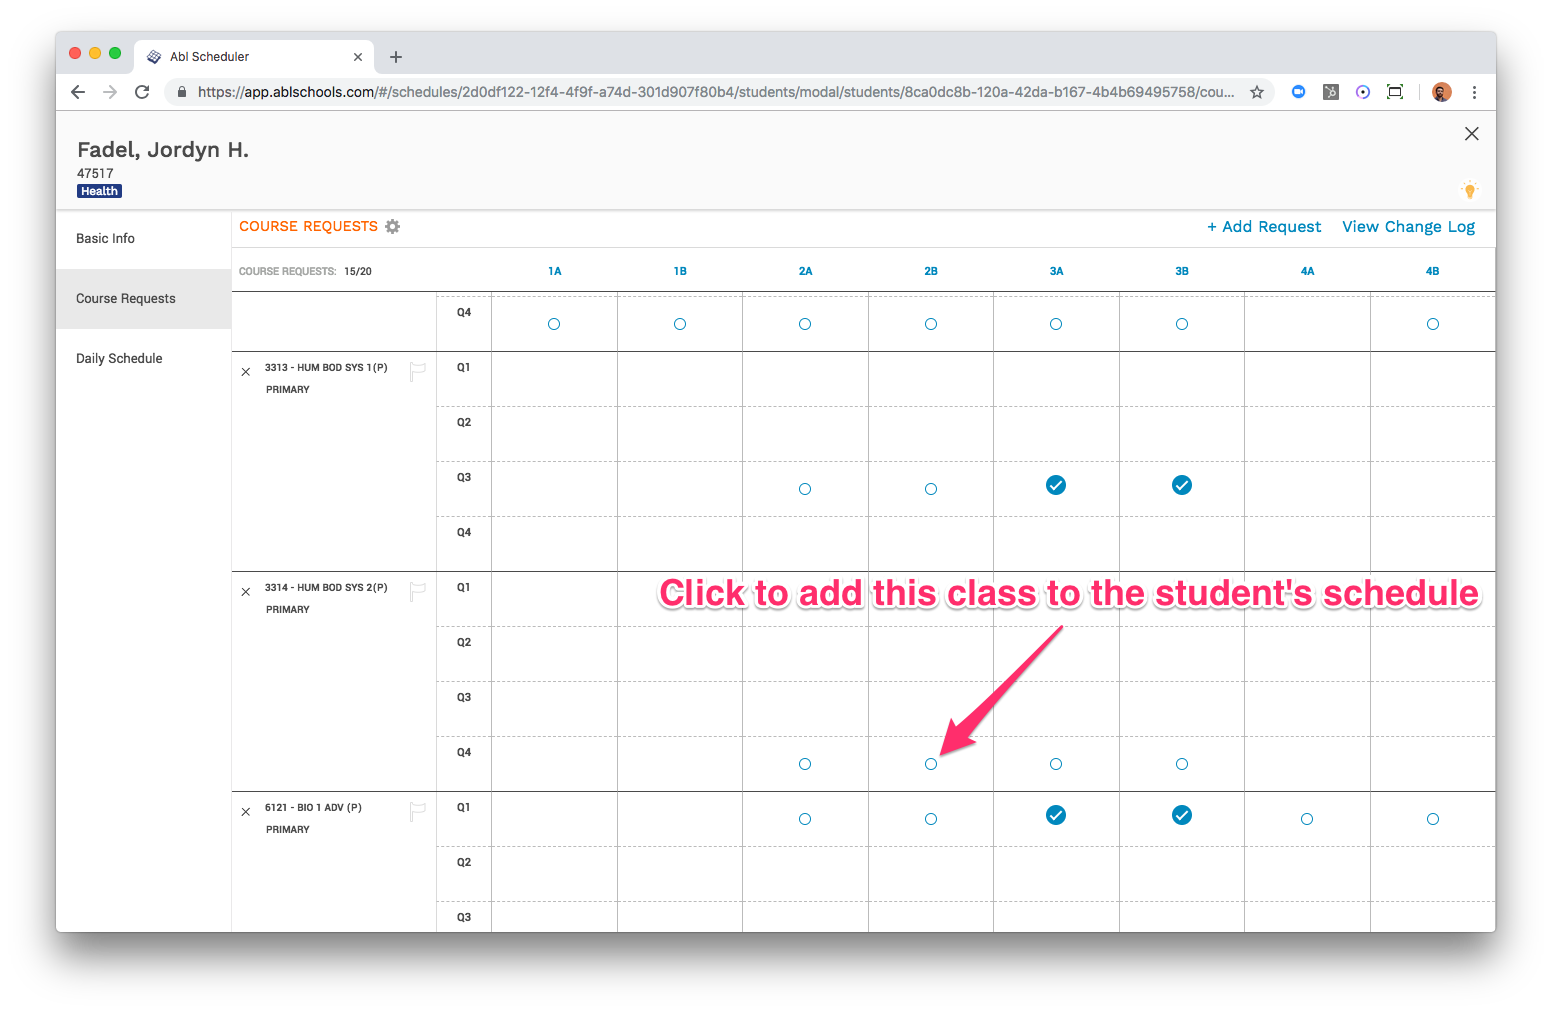Viewport: 1552px width, 1012px height.
Task: Remove the 6121 BIO 1 ADV request
Action: coord(246,812)
